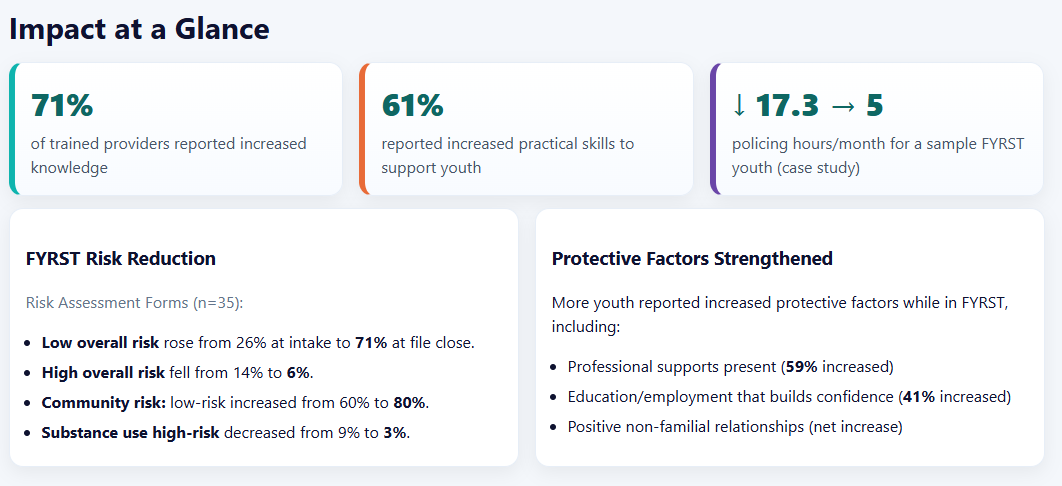Click the 'Impact at a Glance' heading
Screen dimensions: 1062x486
pos(139,29)
